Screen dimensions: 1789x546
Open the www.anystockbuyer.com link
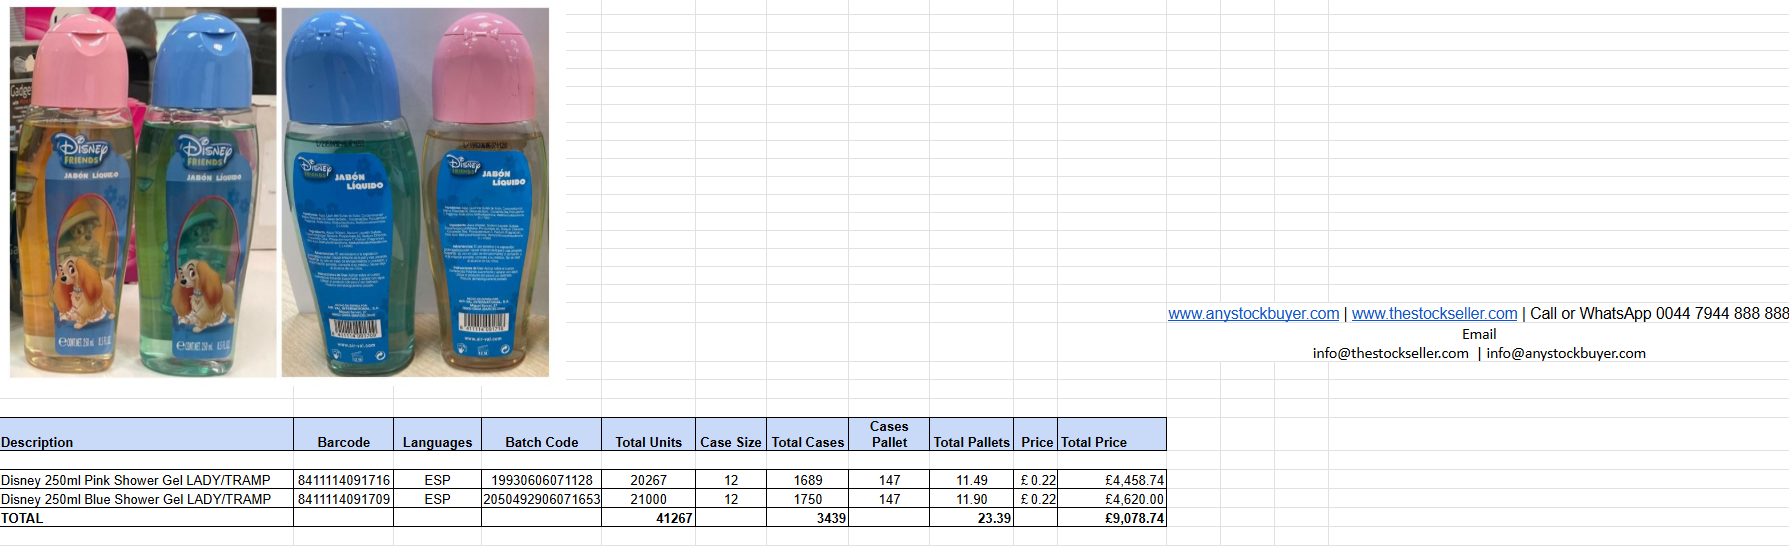1253,314
